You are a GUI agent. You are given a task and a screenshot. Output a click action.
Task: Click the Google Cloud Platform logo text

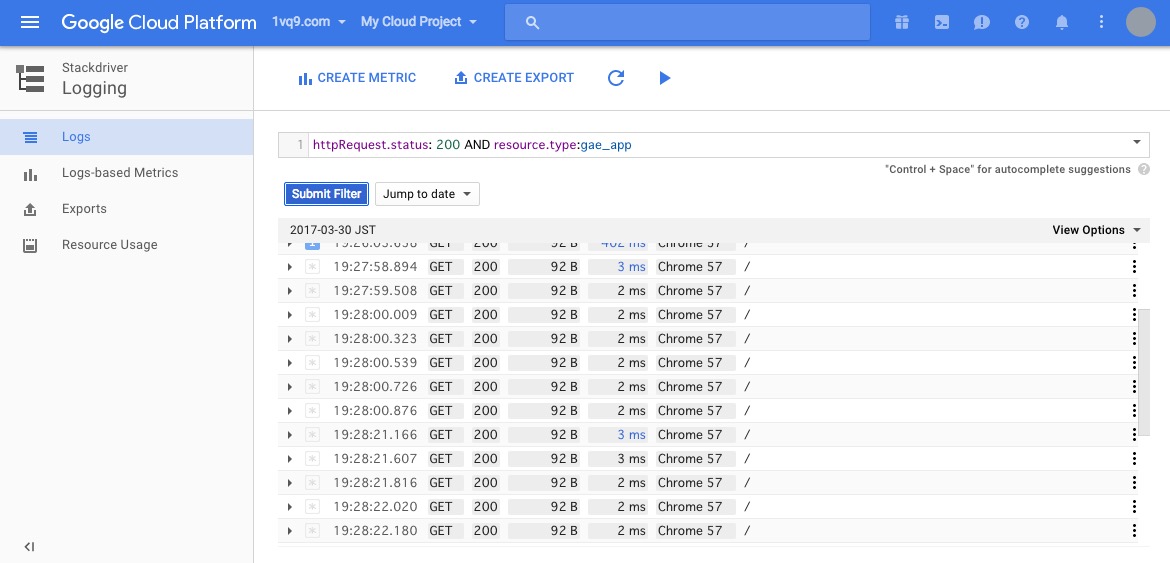[x=159, y=22]
